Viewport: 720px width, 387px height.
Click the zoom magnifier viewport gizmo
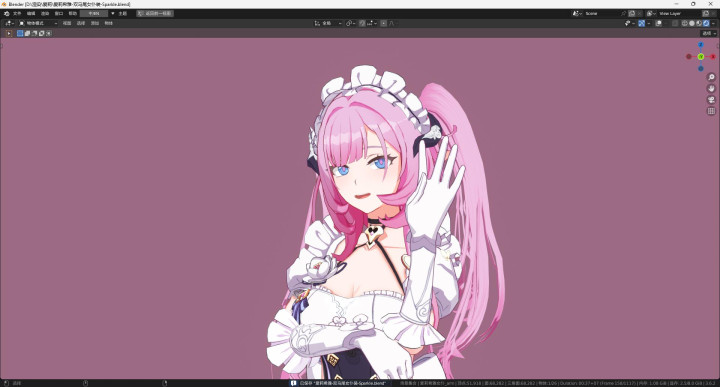711,77
